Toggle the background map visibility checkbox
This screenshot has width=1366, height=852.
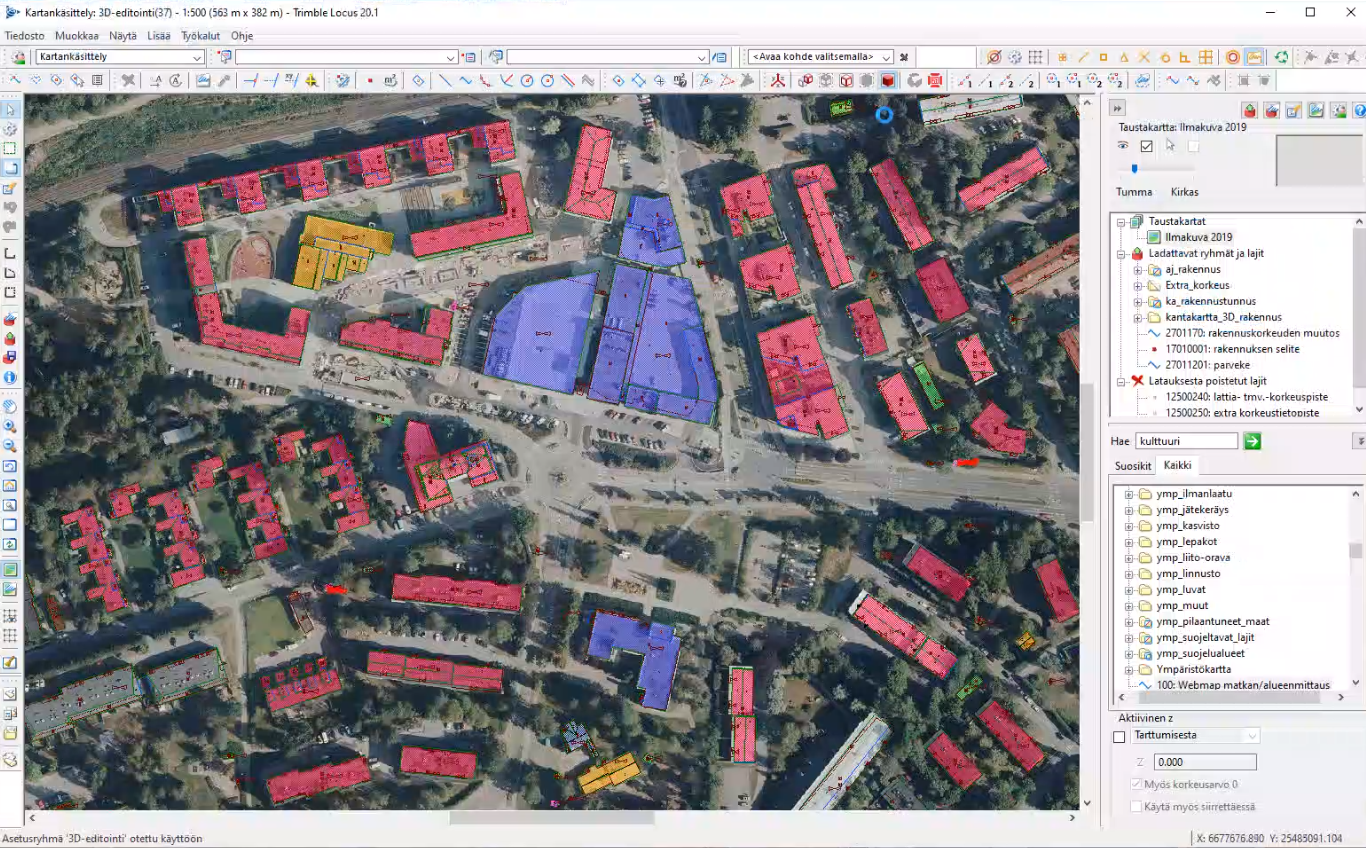(1146, 146)
